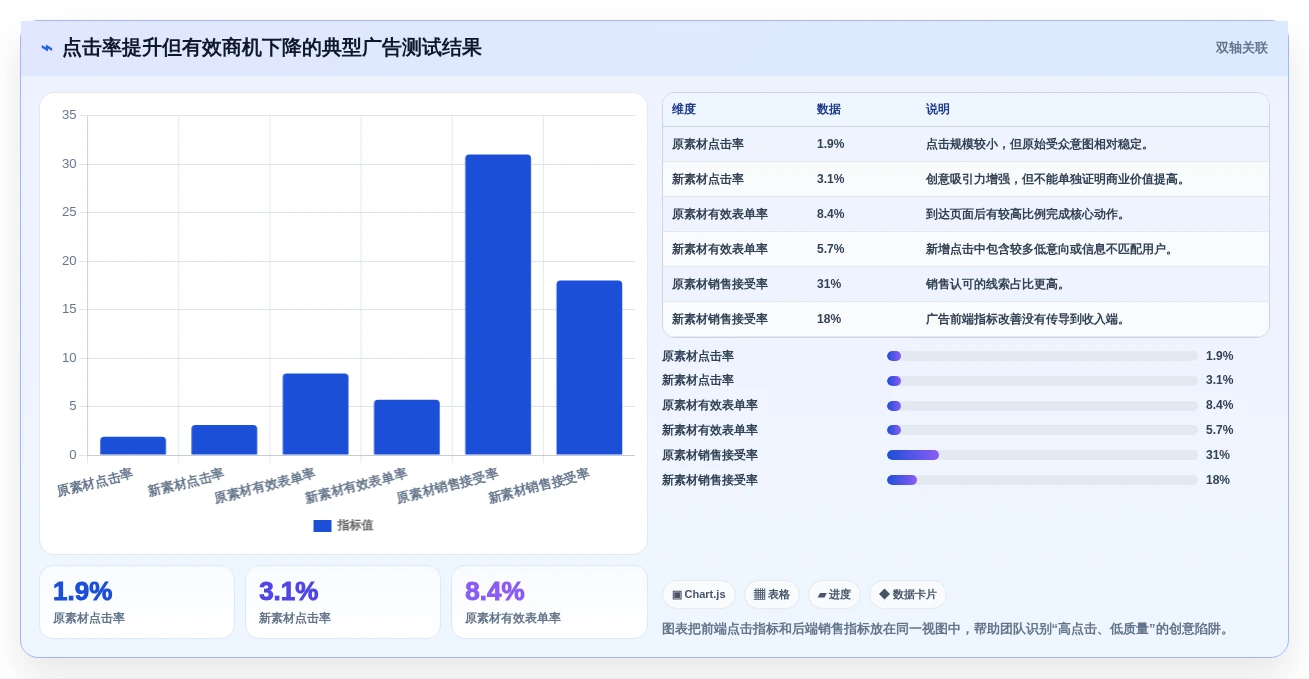Image resolution: width=1309 pixels, height=679 pixels.
Task: Open the 8.4% 原素材有效表单率 data card
Action: click(549, 602)
